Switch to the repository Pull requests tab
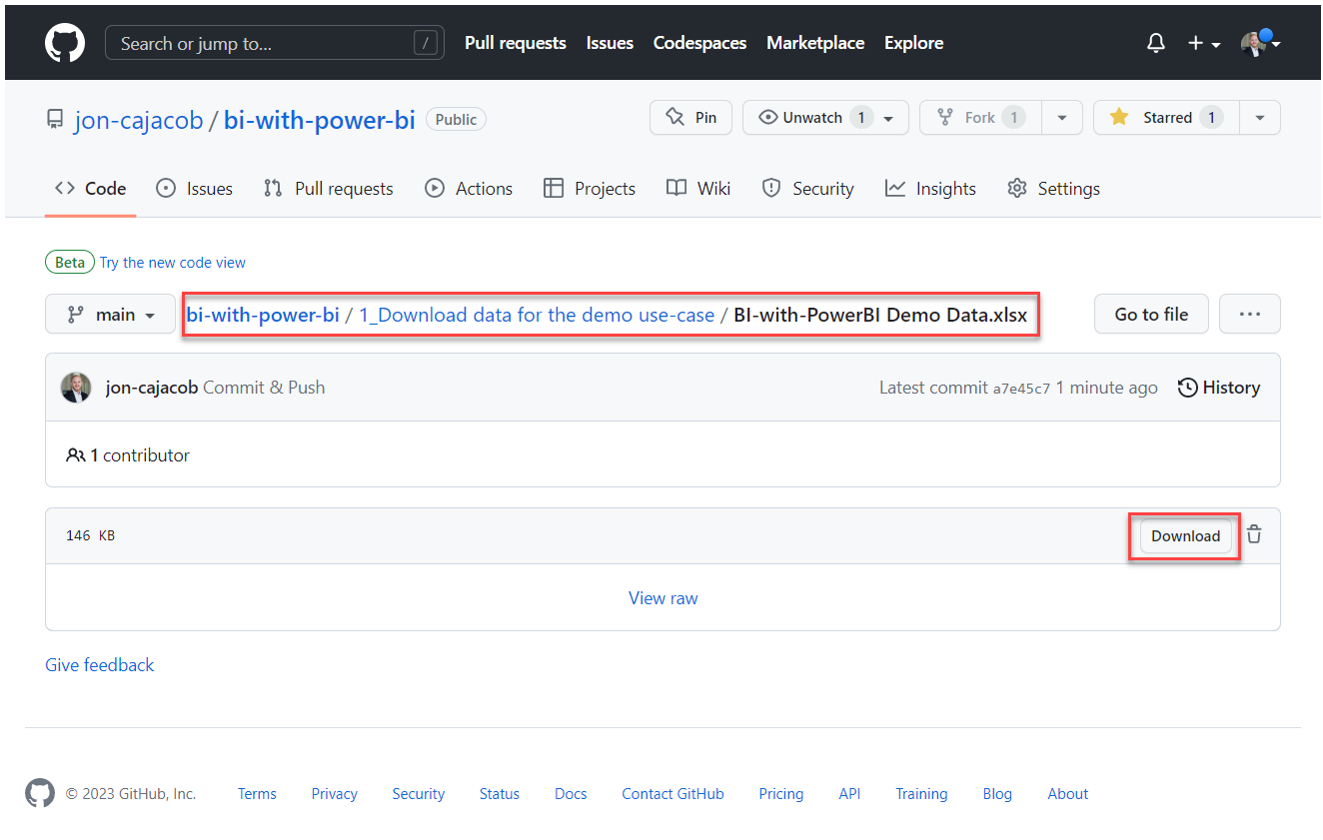 pos(329,188)
